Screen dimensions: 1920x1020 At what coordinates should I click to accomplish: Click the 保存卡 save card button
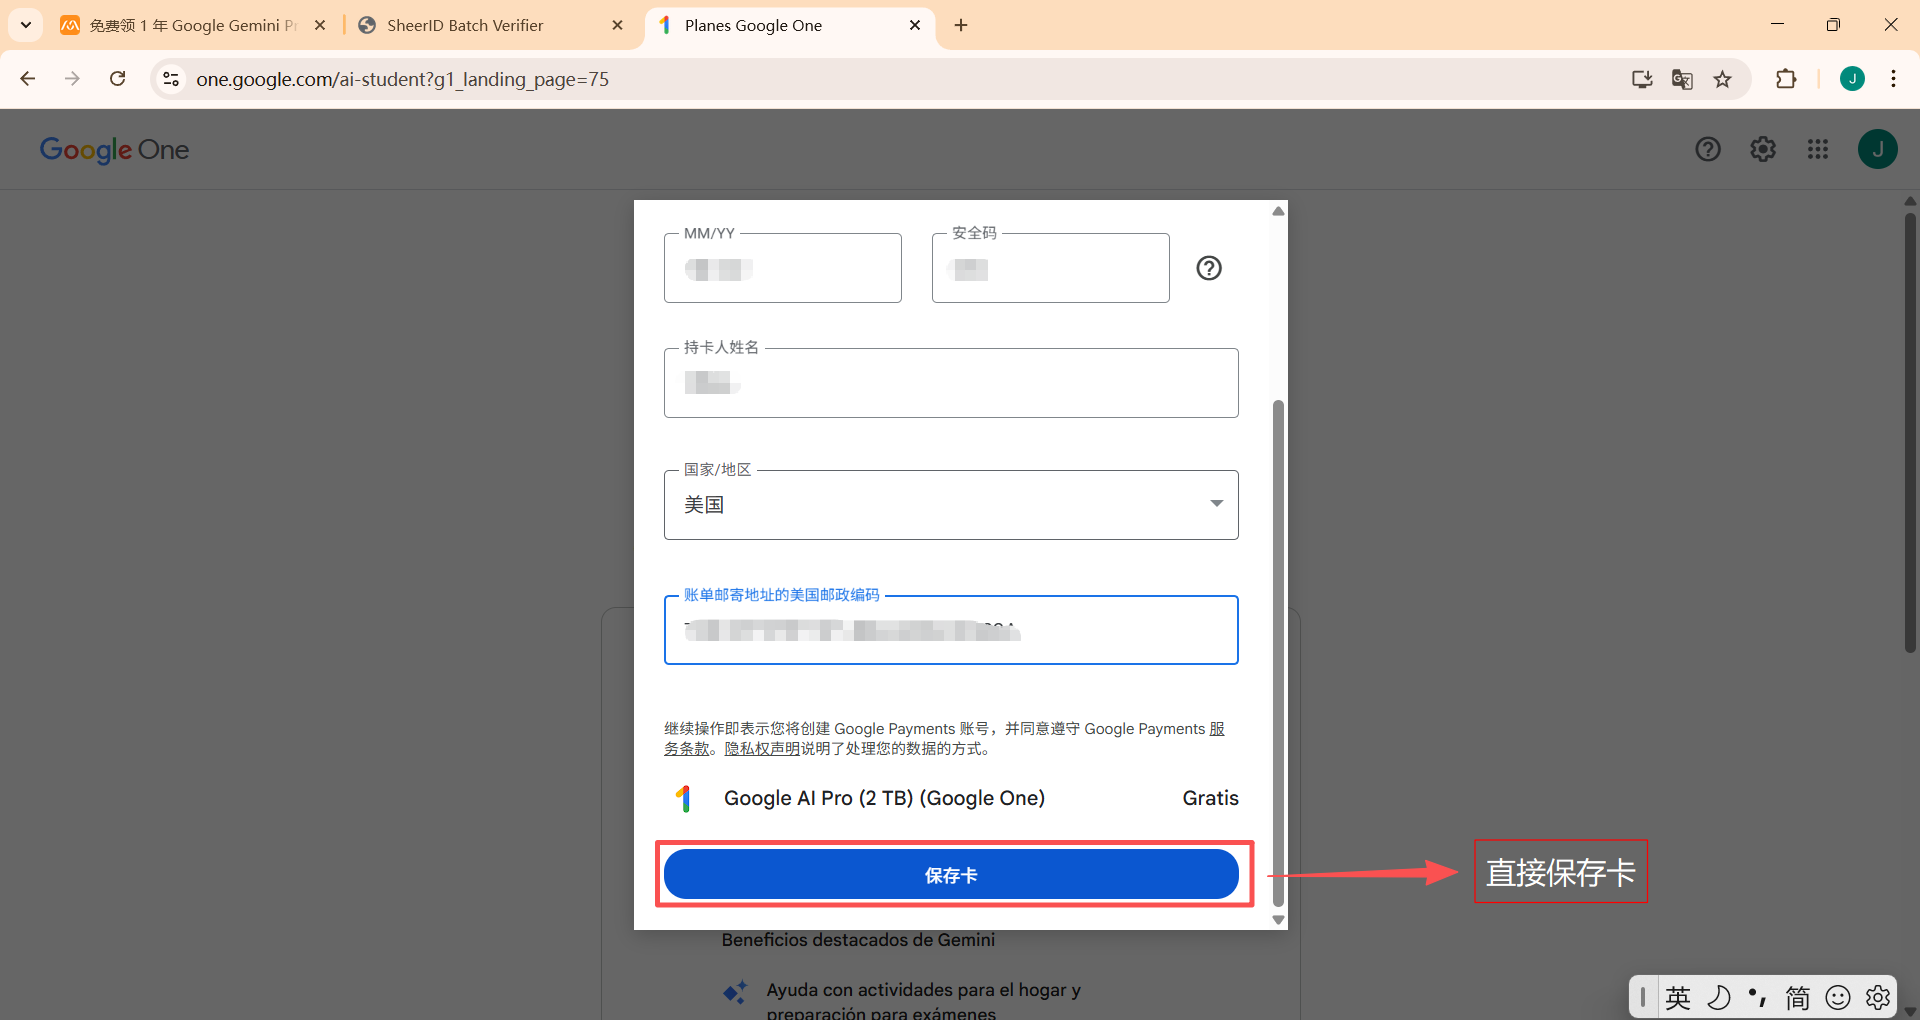951,873
